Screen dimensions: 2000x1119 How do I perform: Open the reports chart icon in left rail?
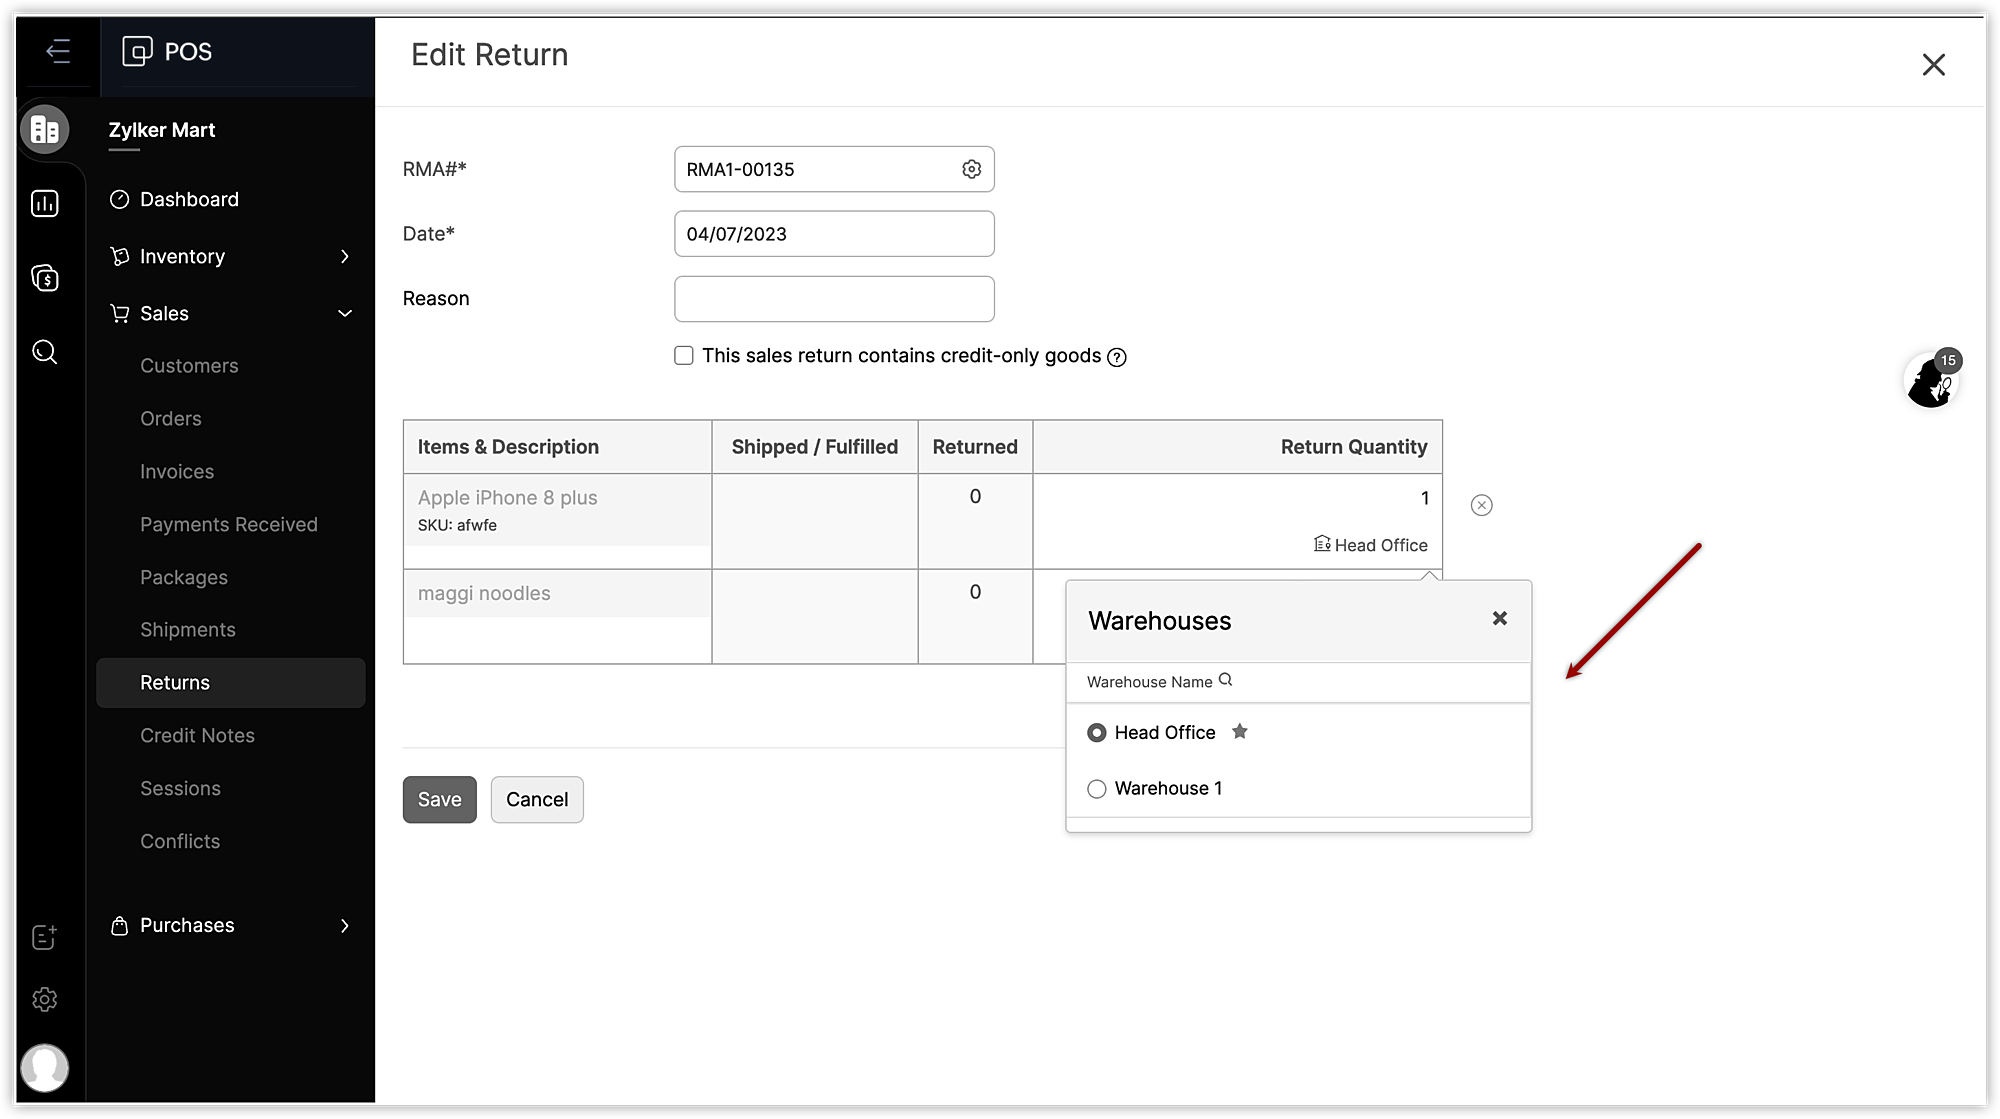[45, 204]
